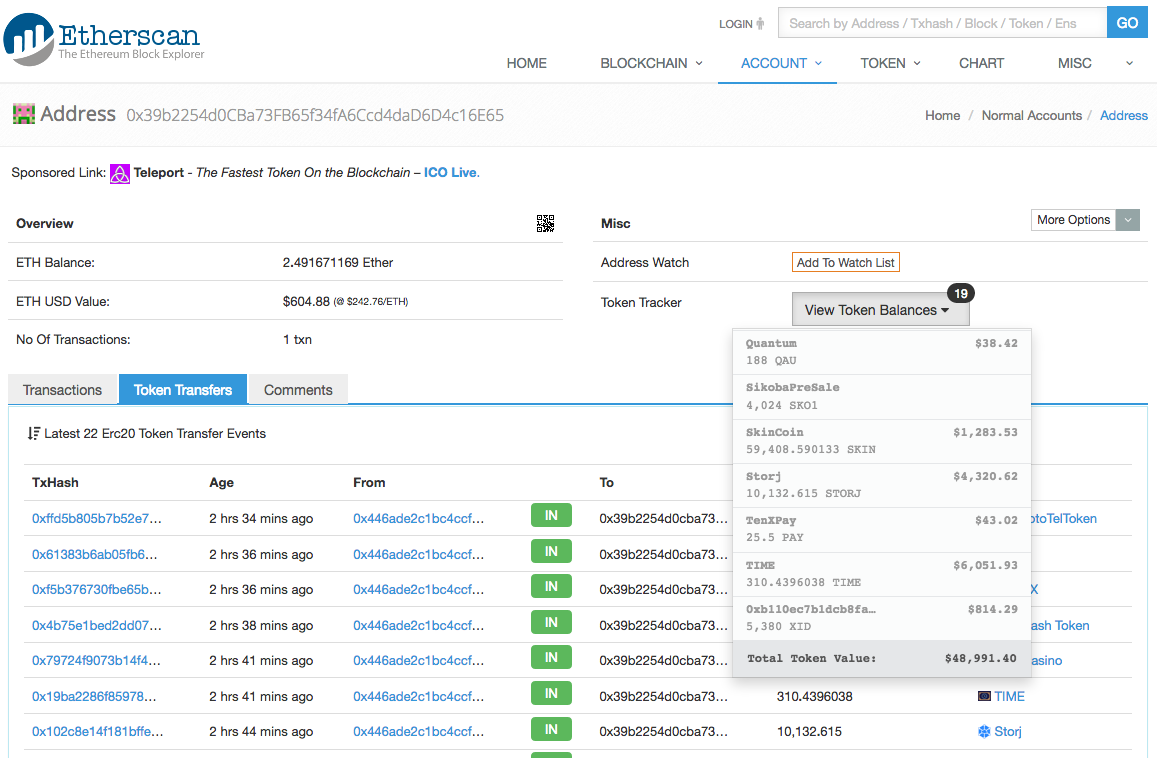Screen dimensions: 1157x758
Task: Open transaction 0x102c8e14f181bffe
Action: pyautogui.click(x=97, y=731)
